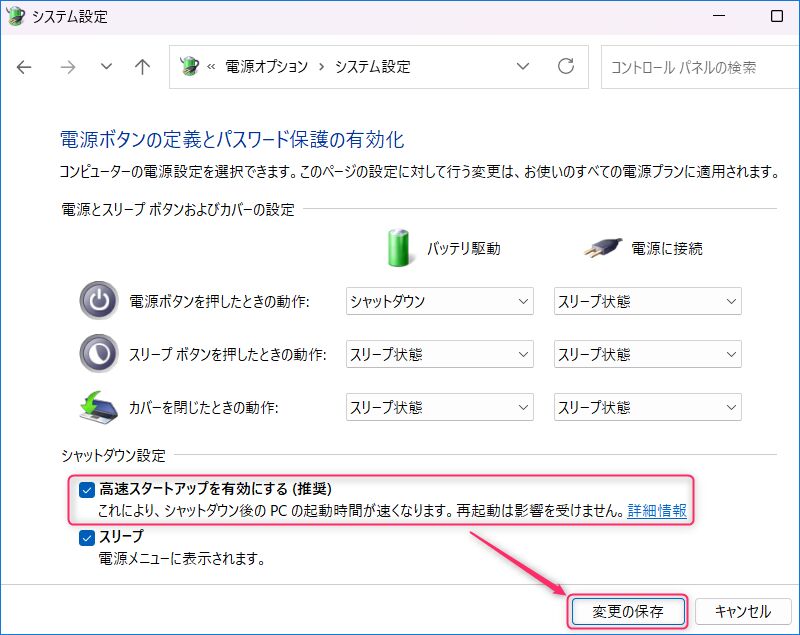Open plugged-in lid close action dropdown
Image resolution: width=800 pixels, height=635 pixels.
point(647,407)
